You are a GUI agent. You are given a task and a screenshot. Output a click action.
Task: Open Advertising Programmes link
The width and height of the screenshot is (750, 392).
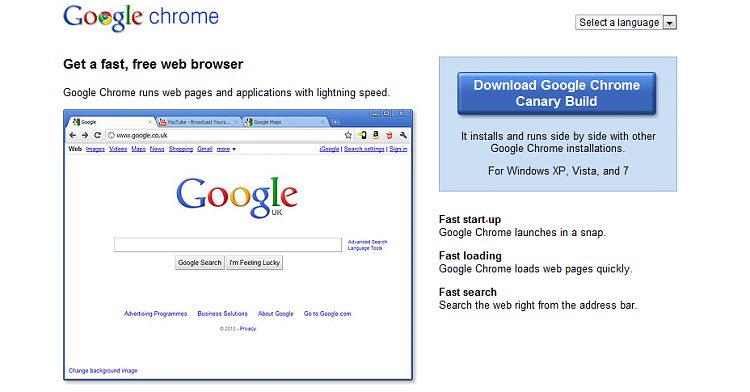tap(155, 314)
